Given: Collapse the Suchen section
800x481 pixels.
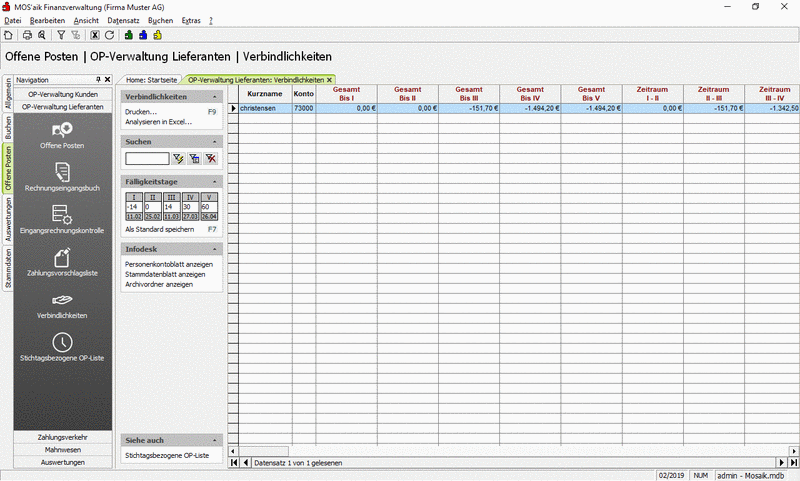Looking at the screenshot, I should [214, 142].
